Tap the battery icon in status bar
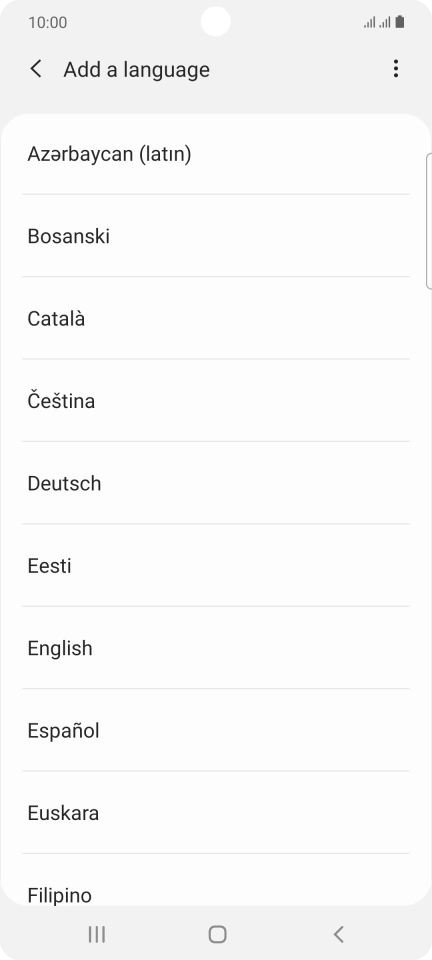The height and width of the screenshot is (960, 432). tap(400, 23)
